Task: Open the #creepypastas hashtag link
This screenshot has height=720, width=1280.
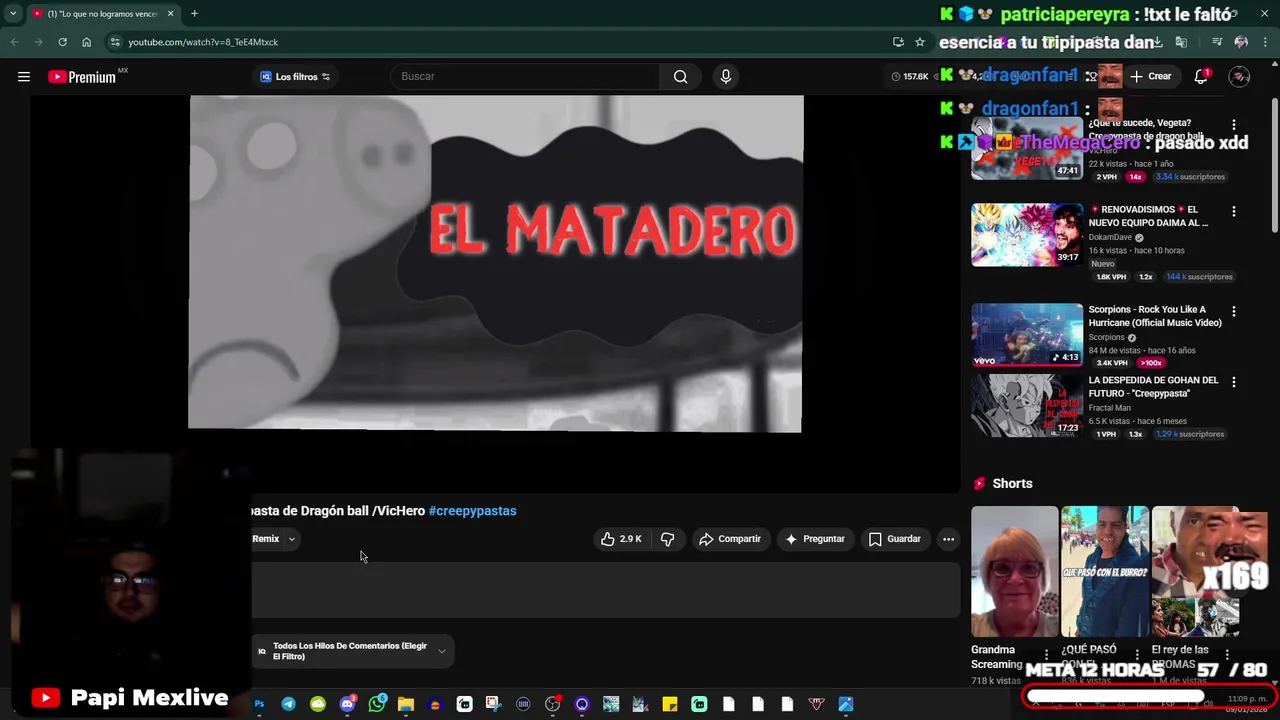Action: (x=472, y=511)
